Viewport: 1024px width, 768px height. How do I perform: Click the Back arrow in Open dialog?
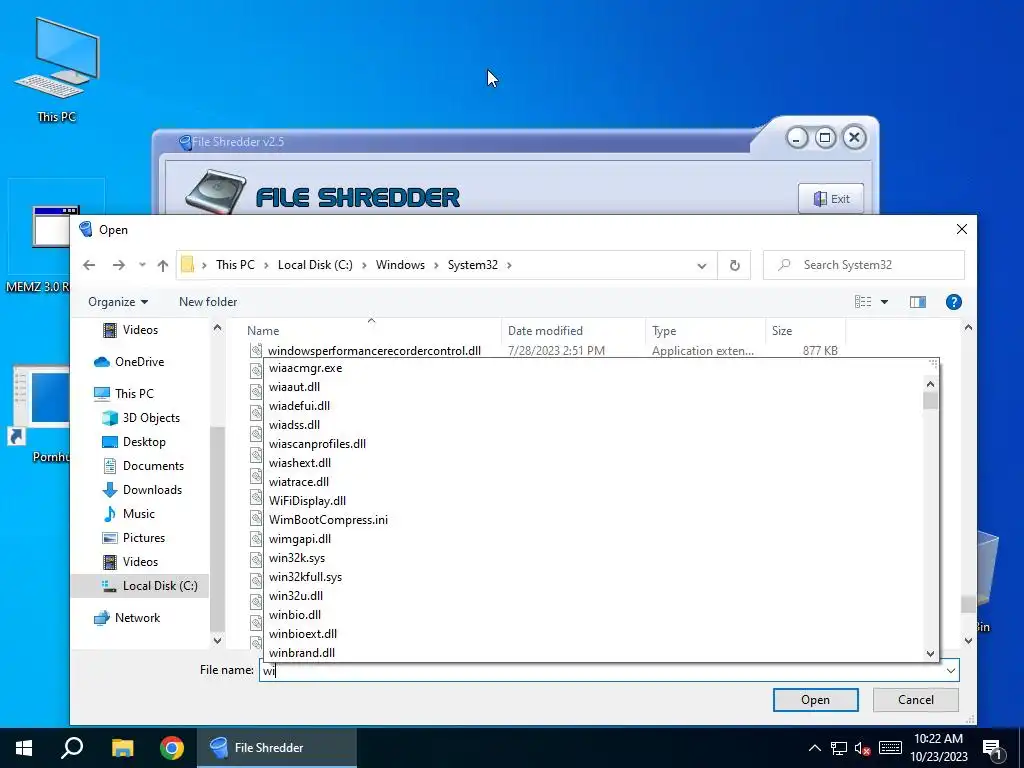[89, 265]
